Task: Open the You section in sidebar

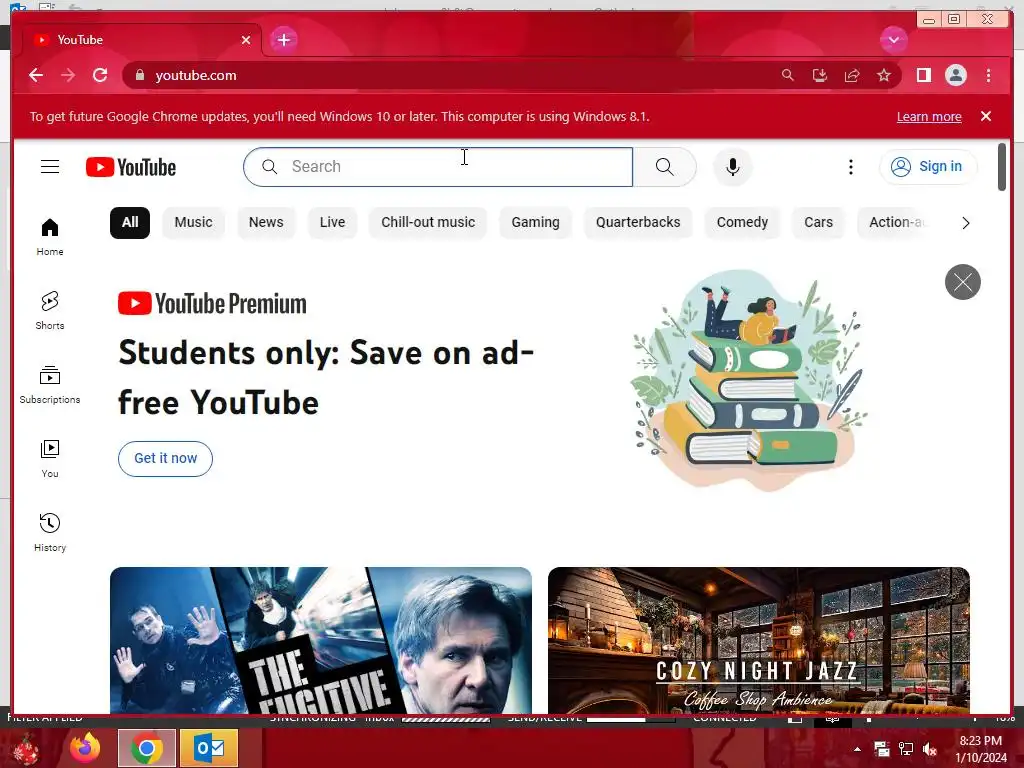Action: point(50,459)
